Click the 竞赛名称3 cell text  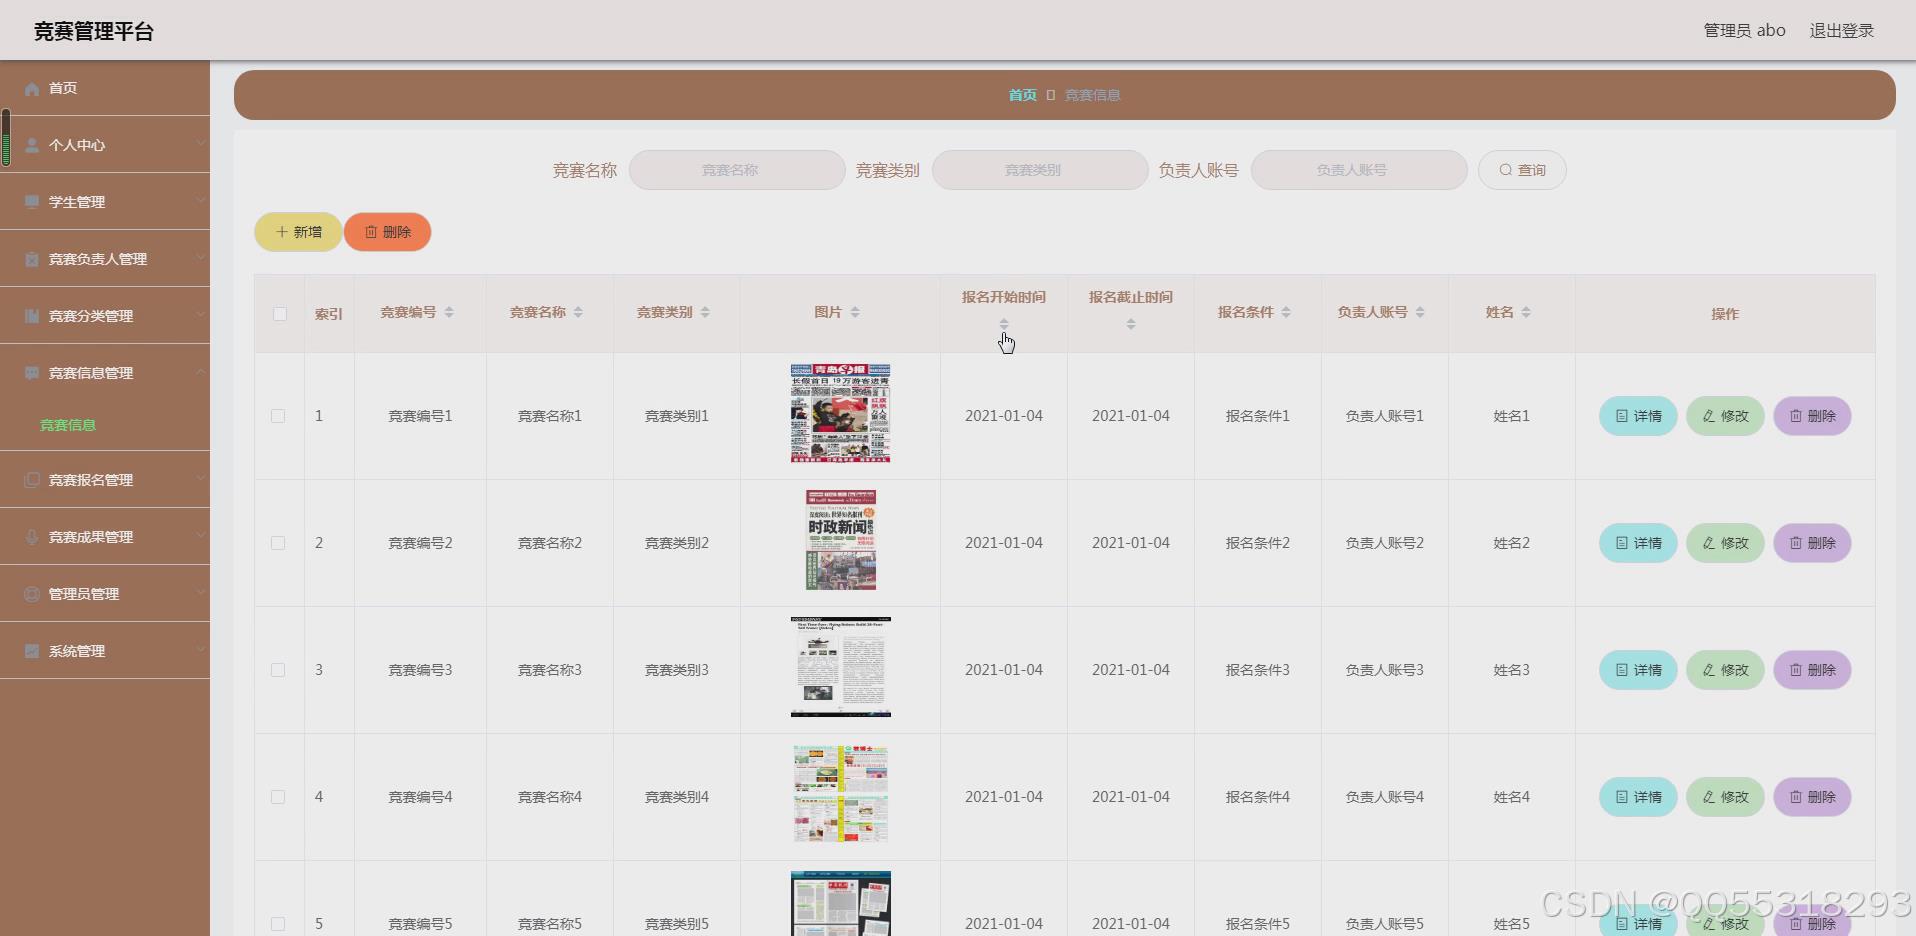550,670
